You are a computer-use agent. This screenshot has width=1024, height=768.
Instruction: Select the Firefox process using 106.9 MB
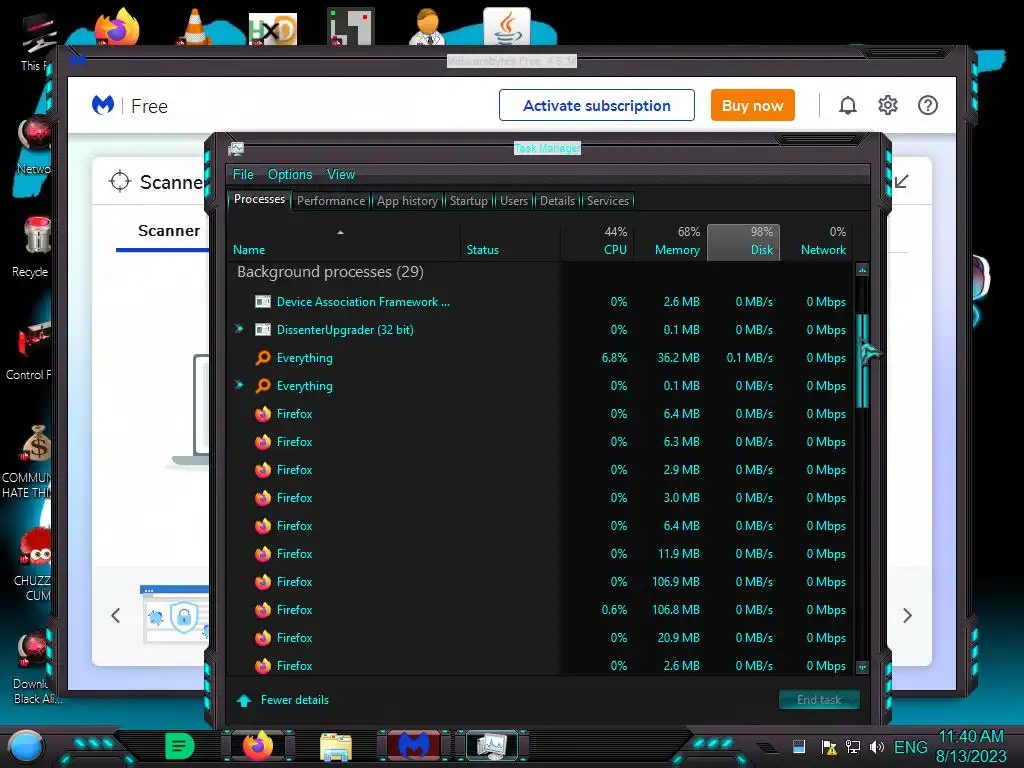[x=540, y=582]
